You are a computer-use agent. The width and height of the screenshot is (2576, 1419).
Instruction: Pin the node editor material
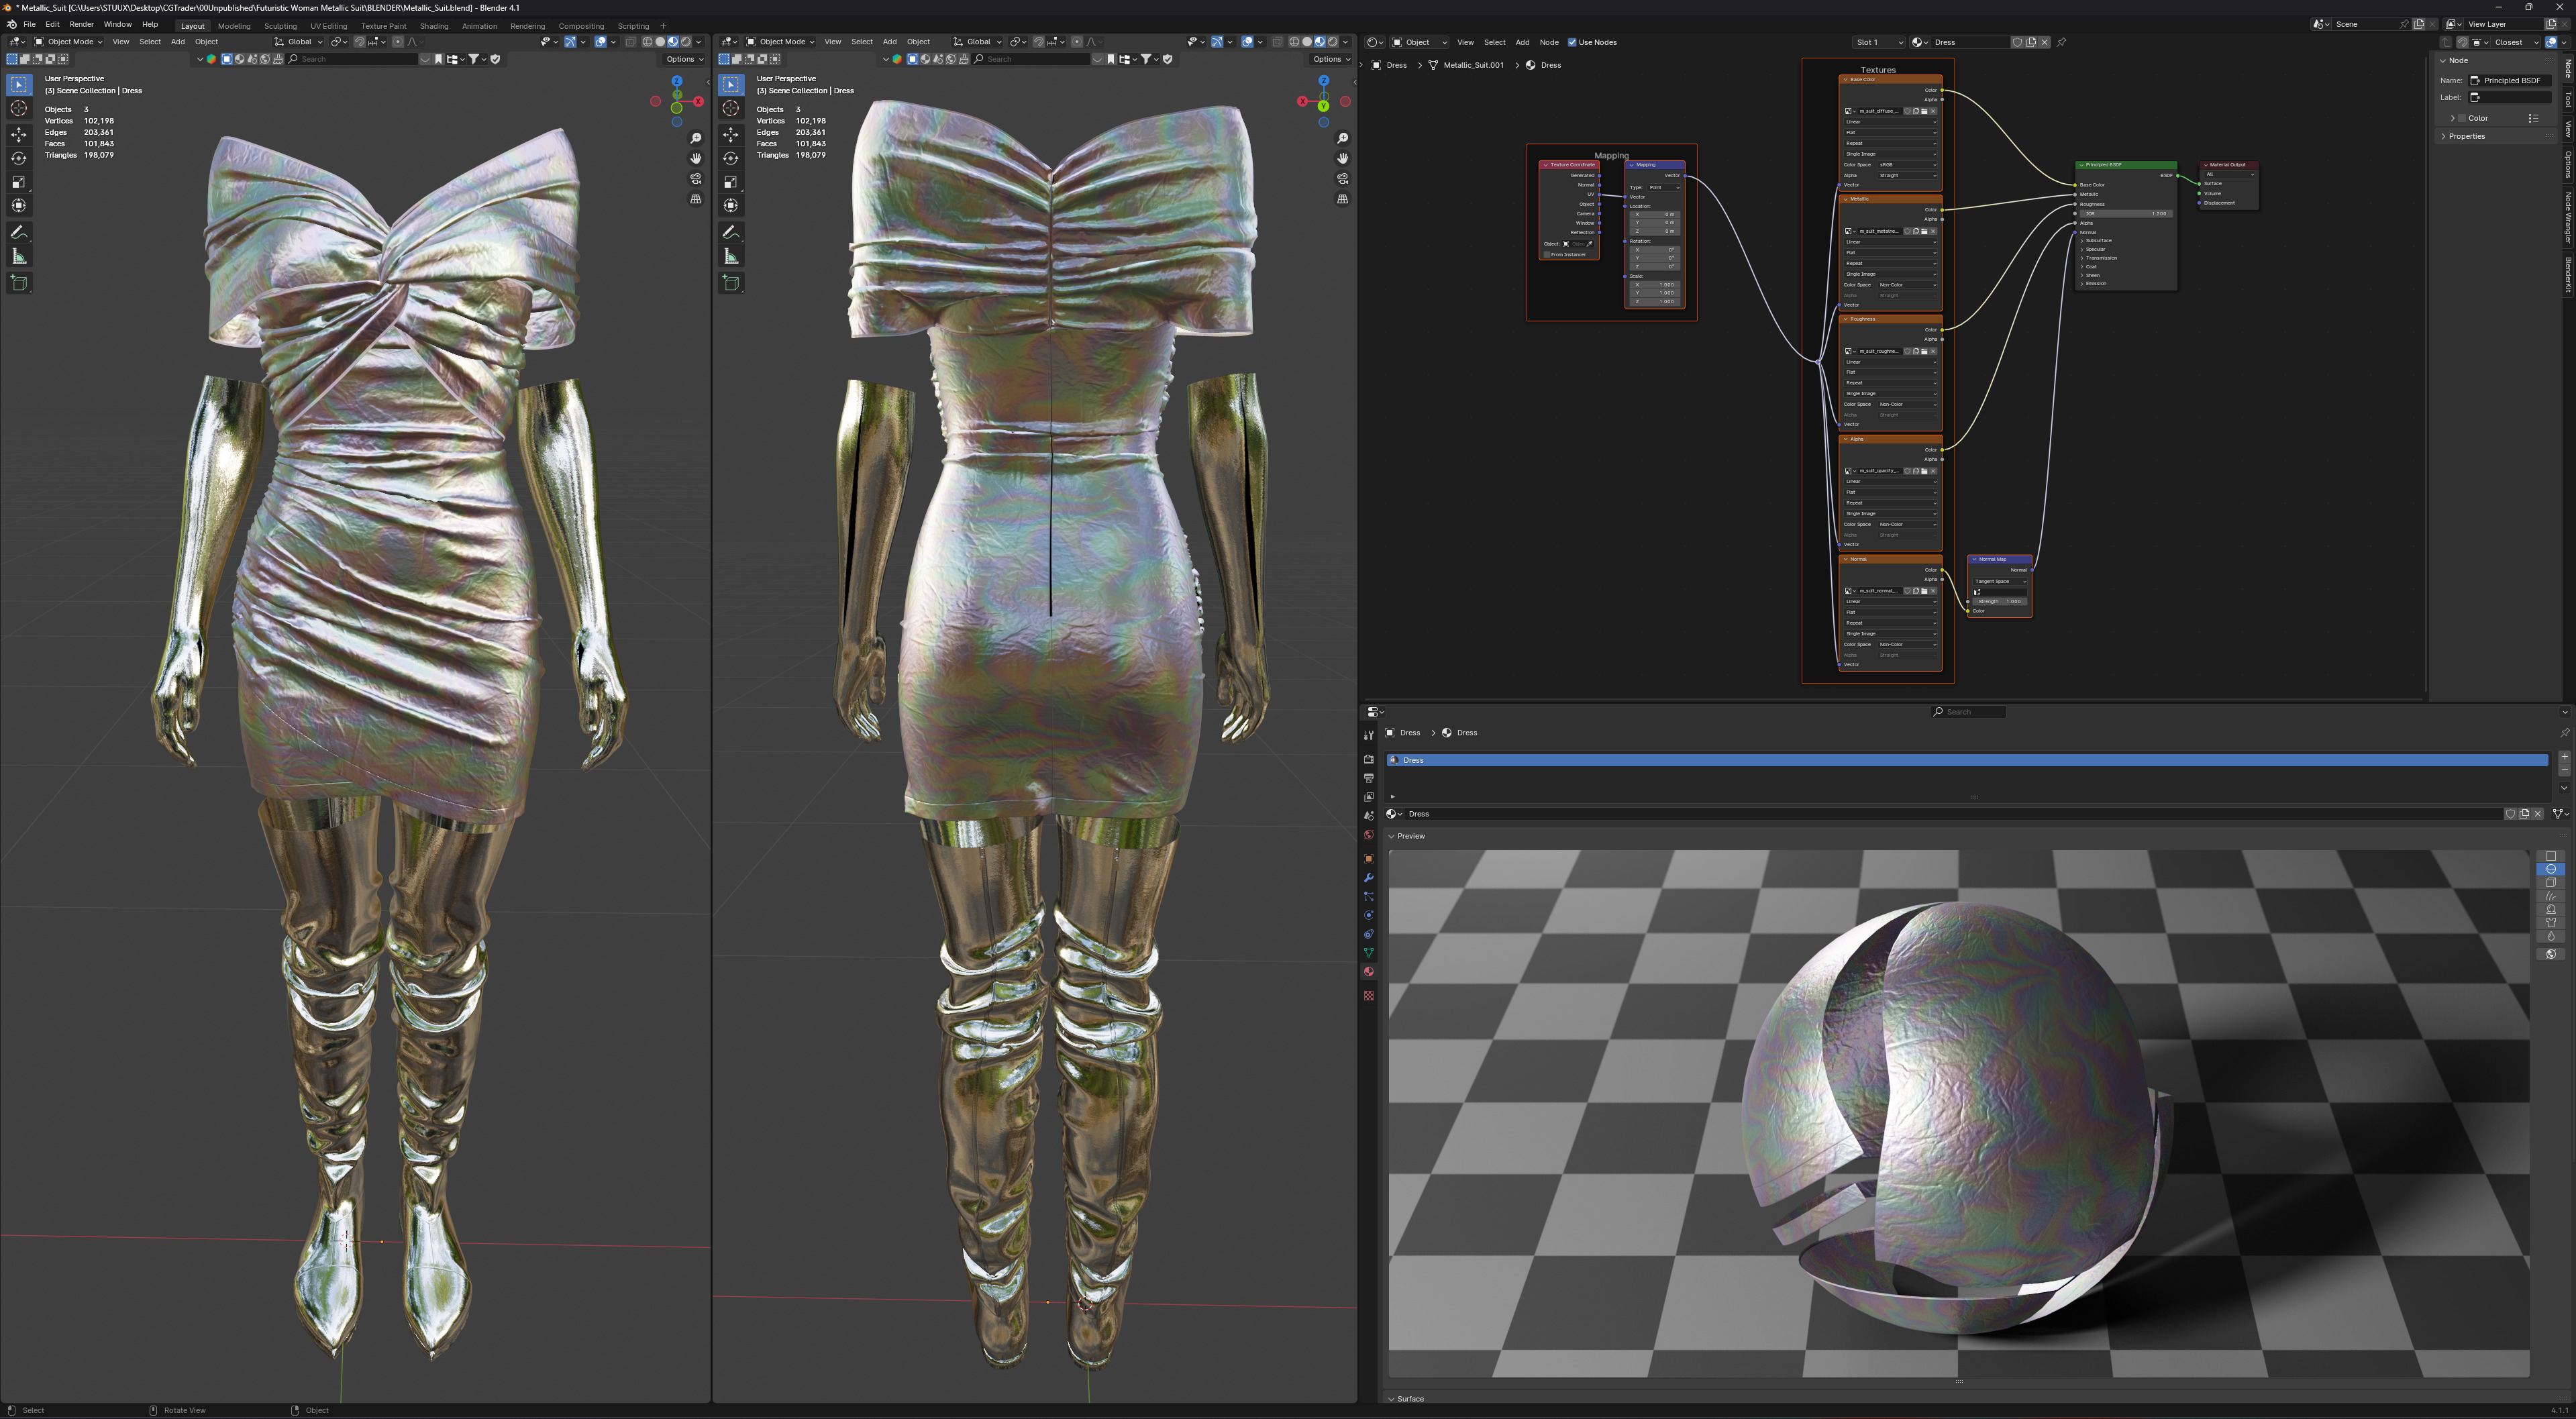point(2062,42)
